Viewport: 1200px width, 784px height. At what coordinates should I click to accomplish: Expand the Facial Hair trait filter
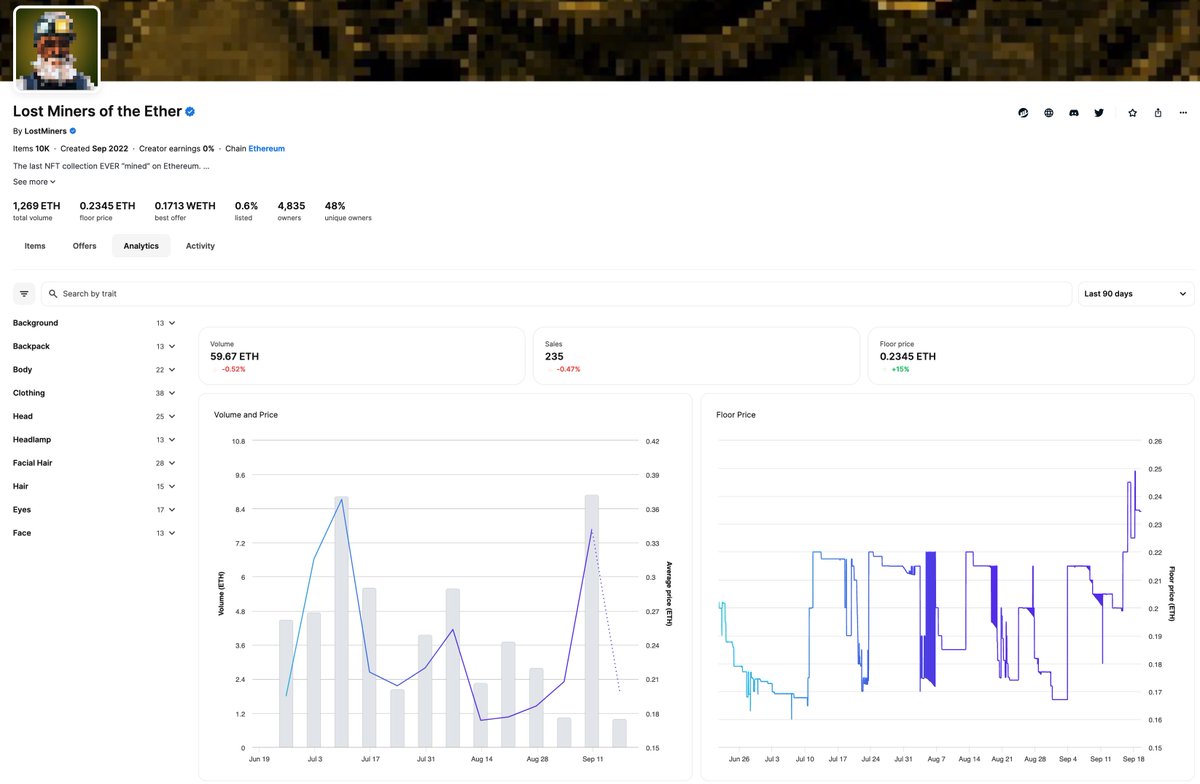coord(94,463)
